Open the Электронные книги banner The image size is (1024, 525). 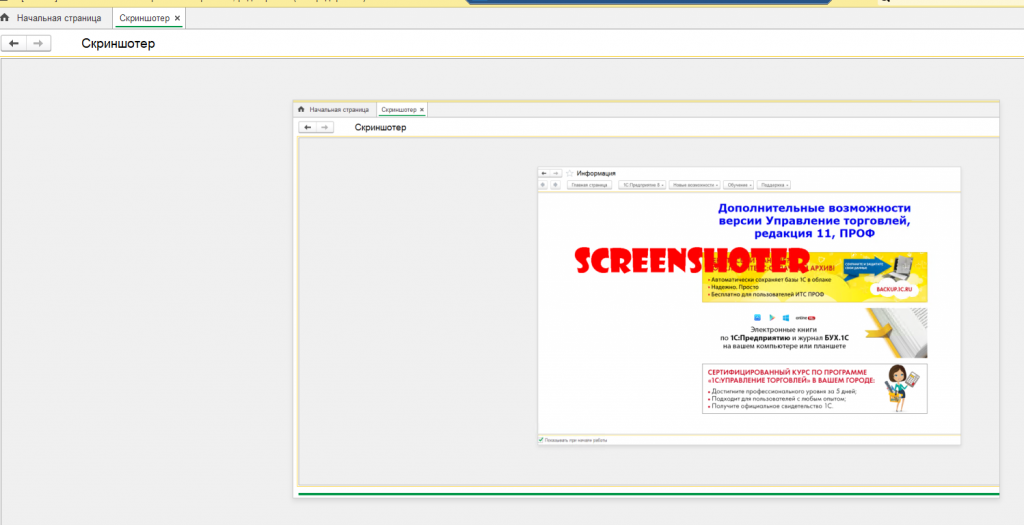[814, 333]
